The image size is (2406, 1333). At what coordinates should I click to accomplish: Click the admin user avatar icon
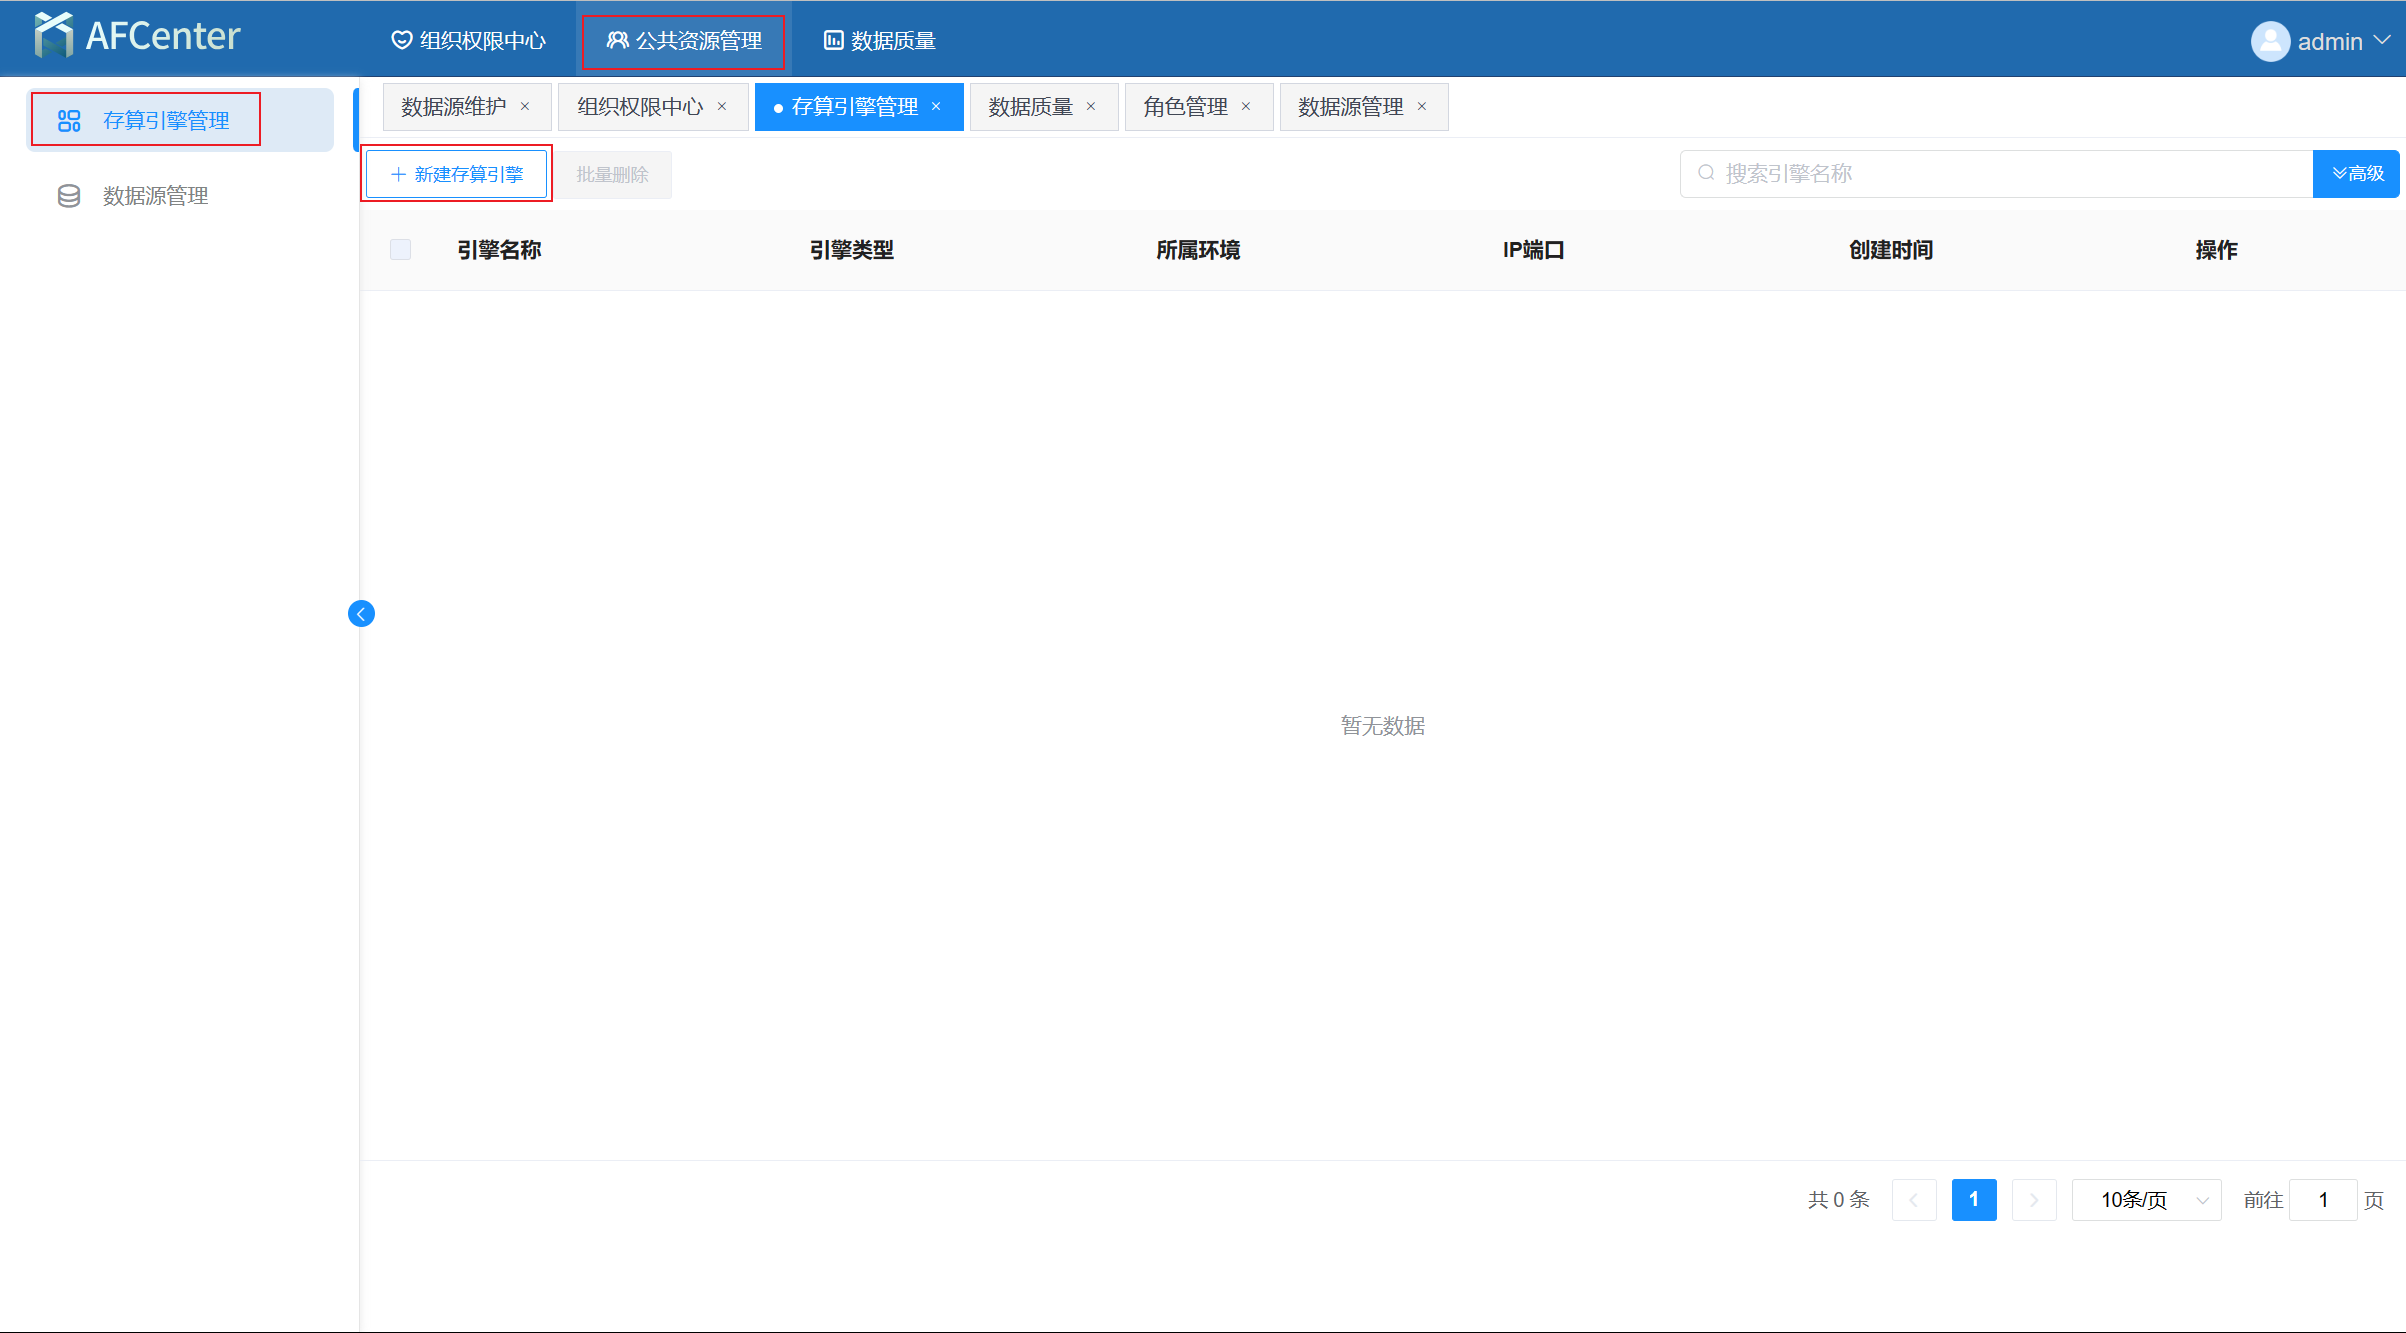tap(2270, 41)
